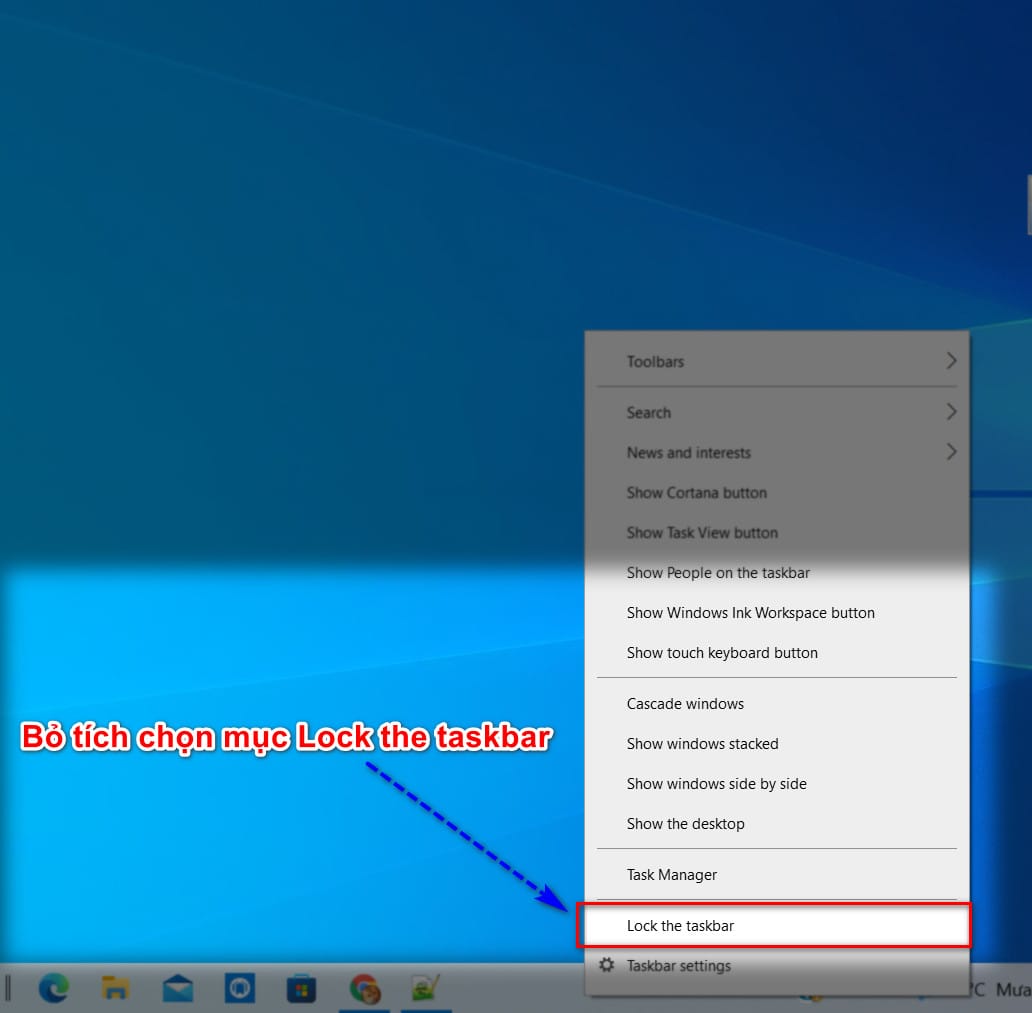Viewport: 1032px width, 1013px height.
Task: Toggle Show touch keyboard button
Action: [x=777, y=653]
